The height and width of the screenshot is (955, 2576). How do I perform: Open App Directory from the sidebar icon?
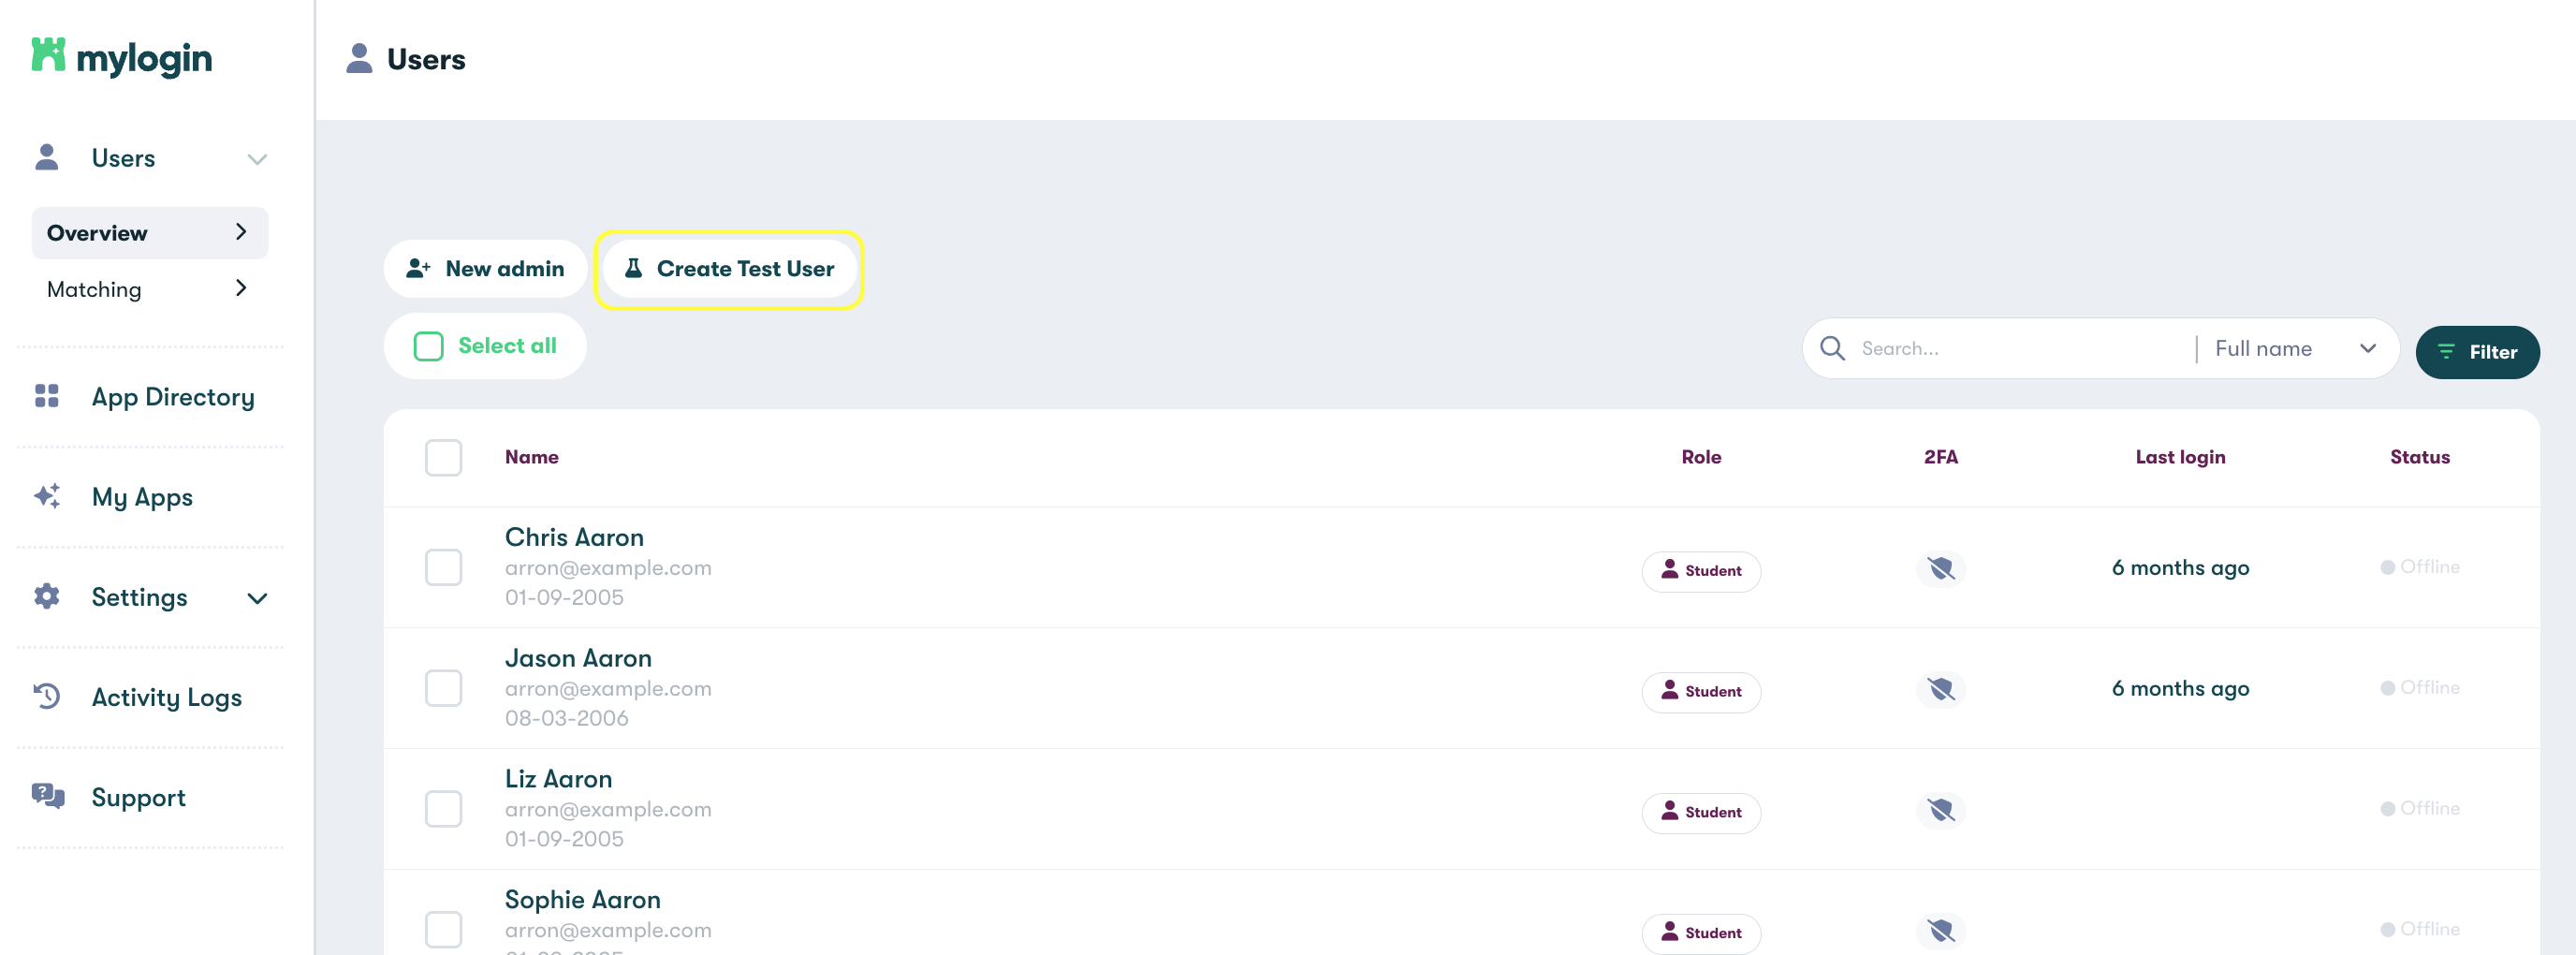[46, 396]
